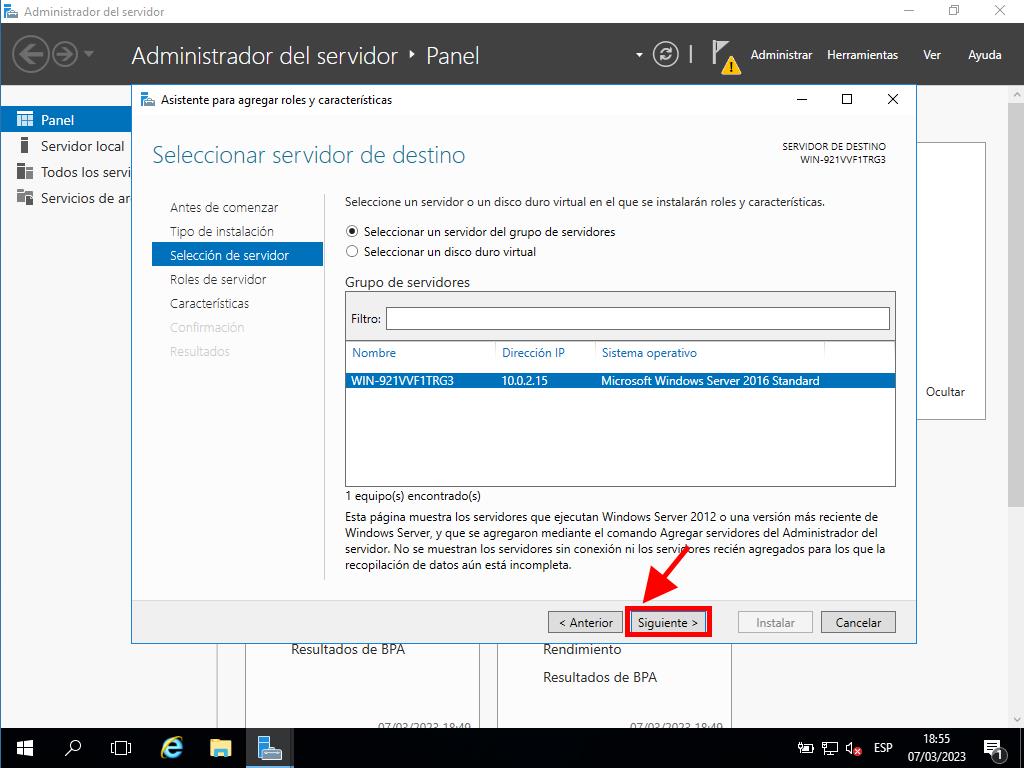
Task: Open the Herramientas menu
Action: [862, 55]
